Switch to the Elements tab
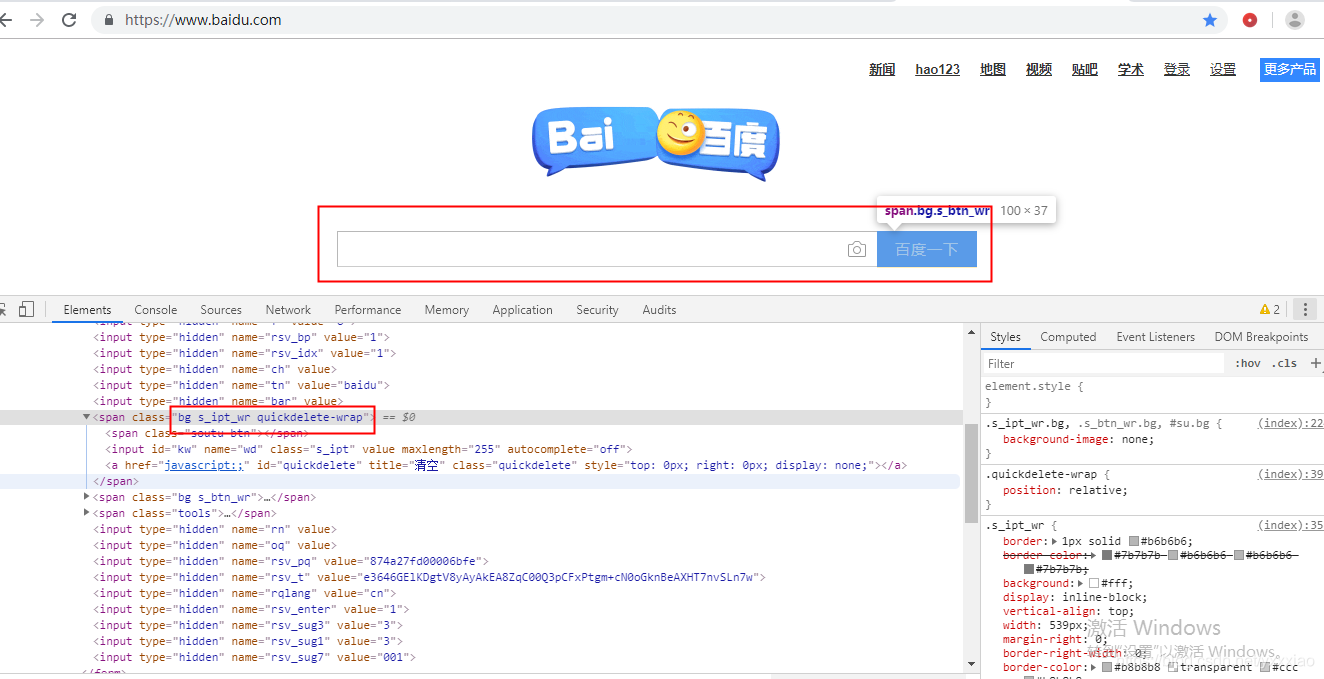 (87, 310)
